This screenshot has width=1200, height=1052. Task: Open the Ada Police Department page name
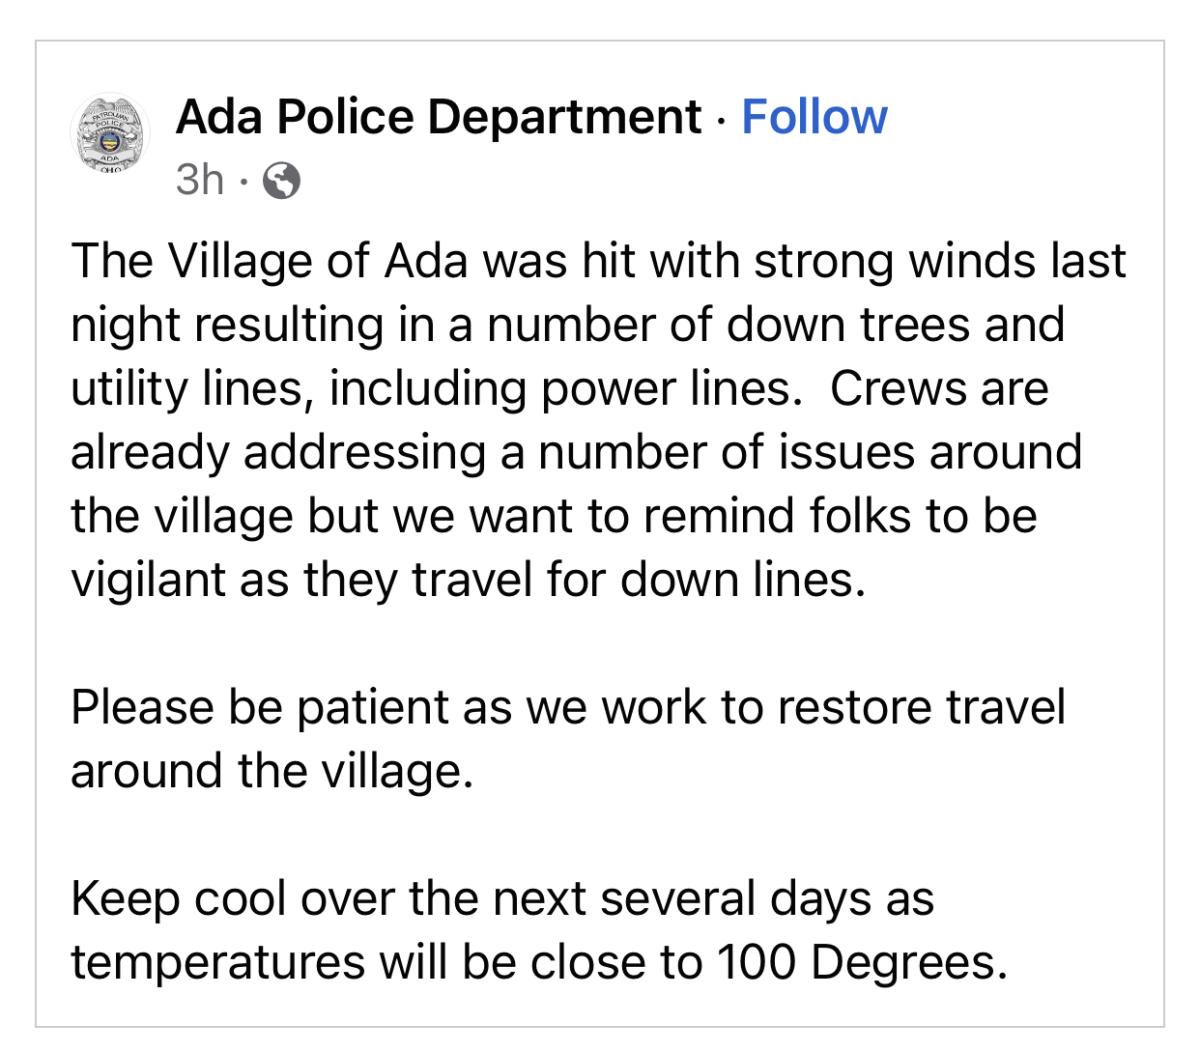438,117
